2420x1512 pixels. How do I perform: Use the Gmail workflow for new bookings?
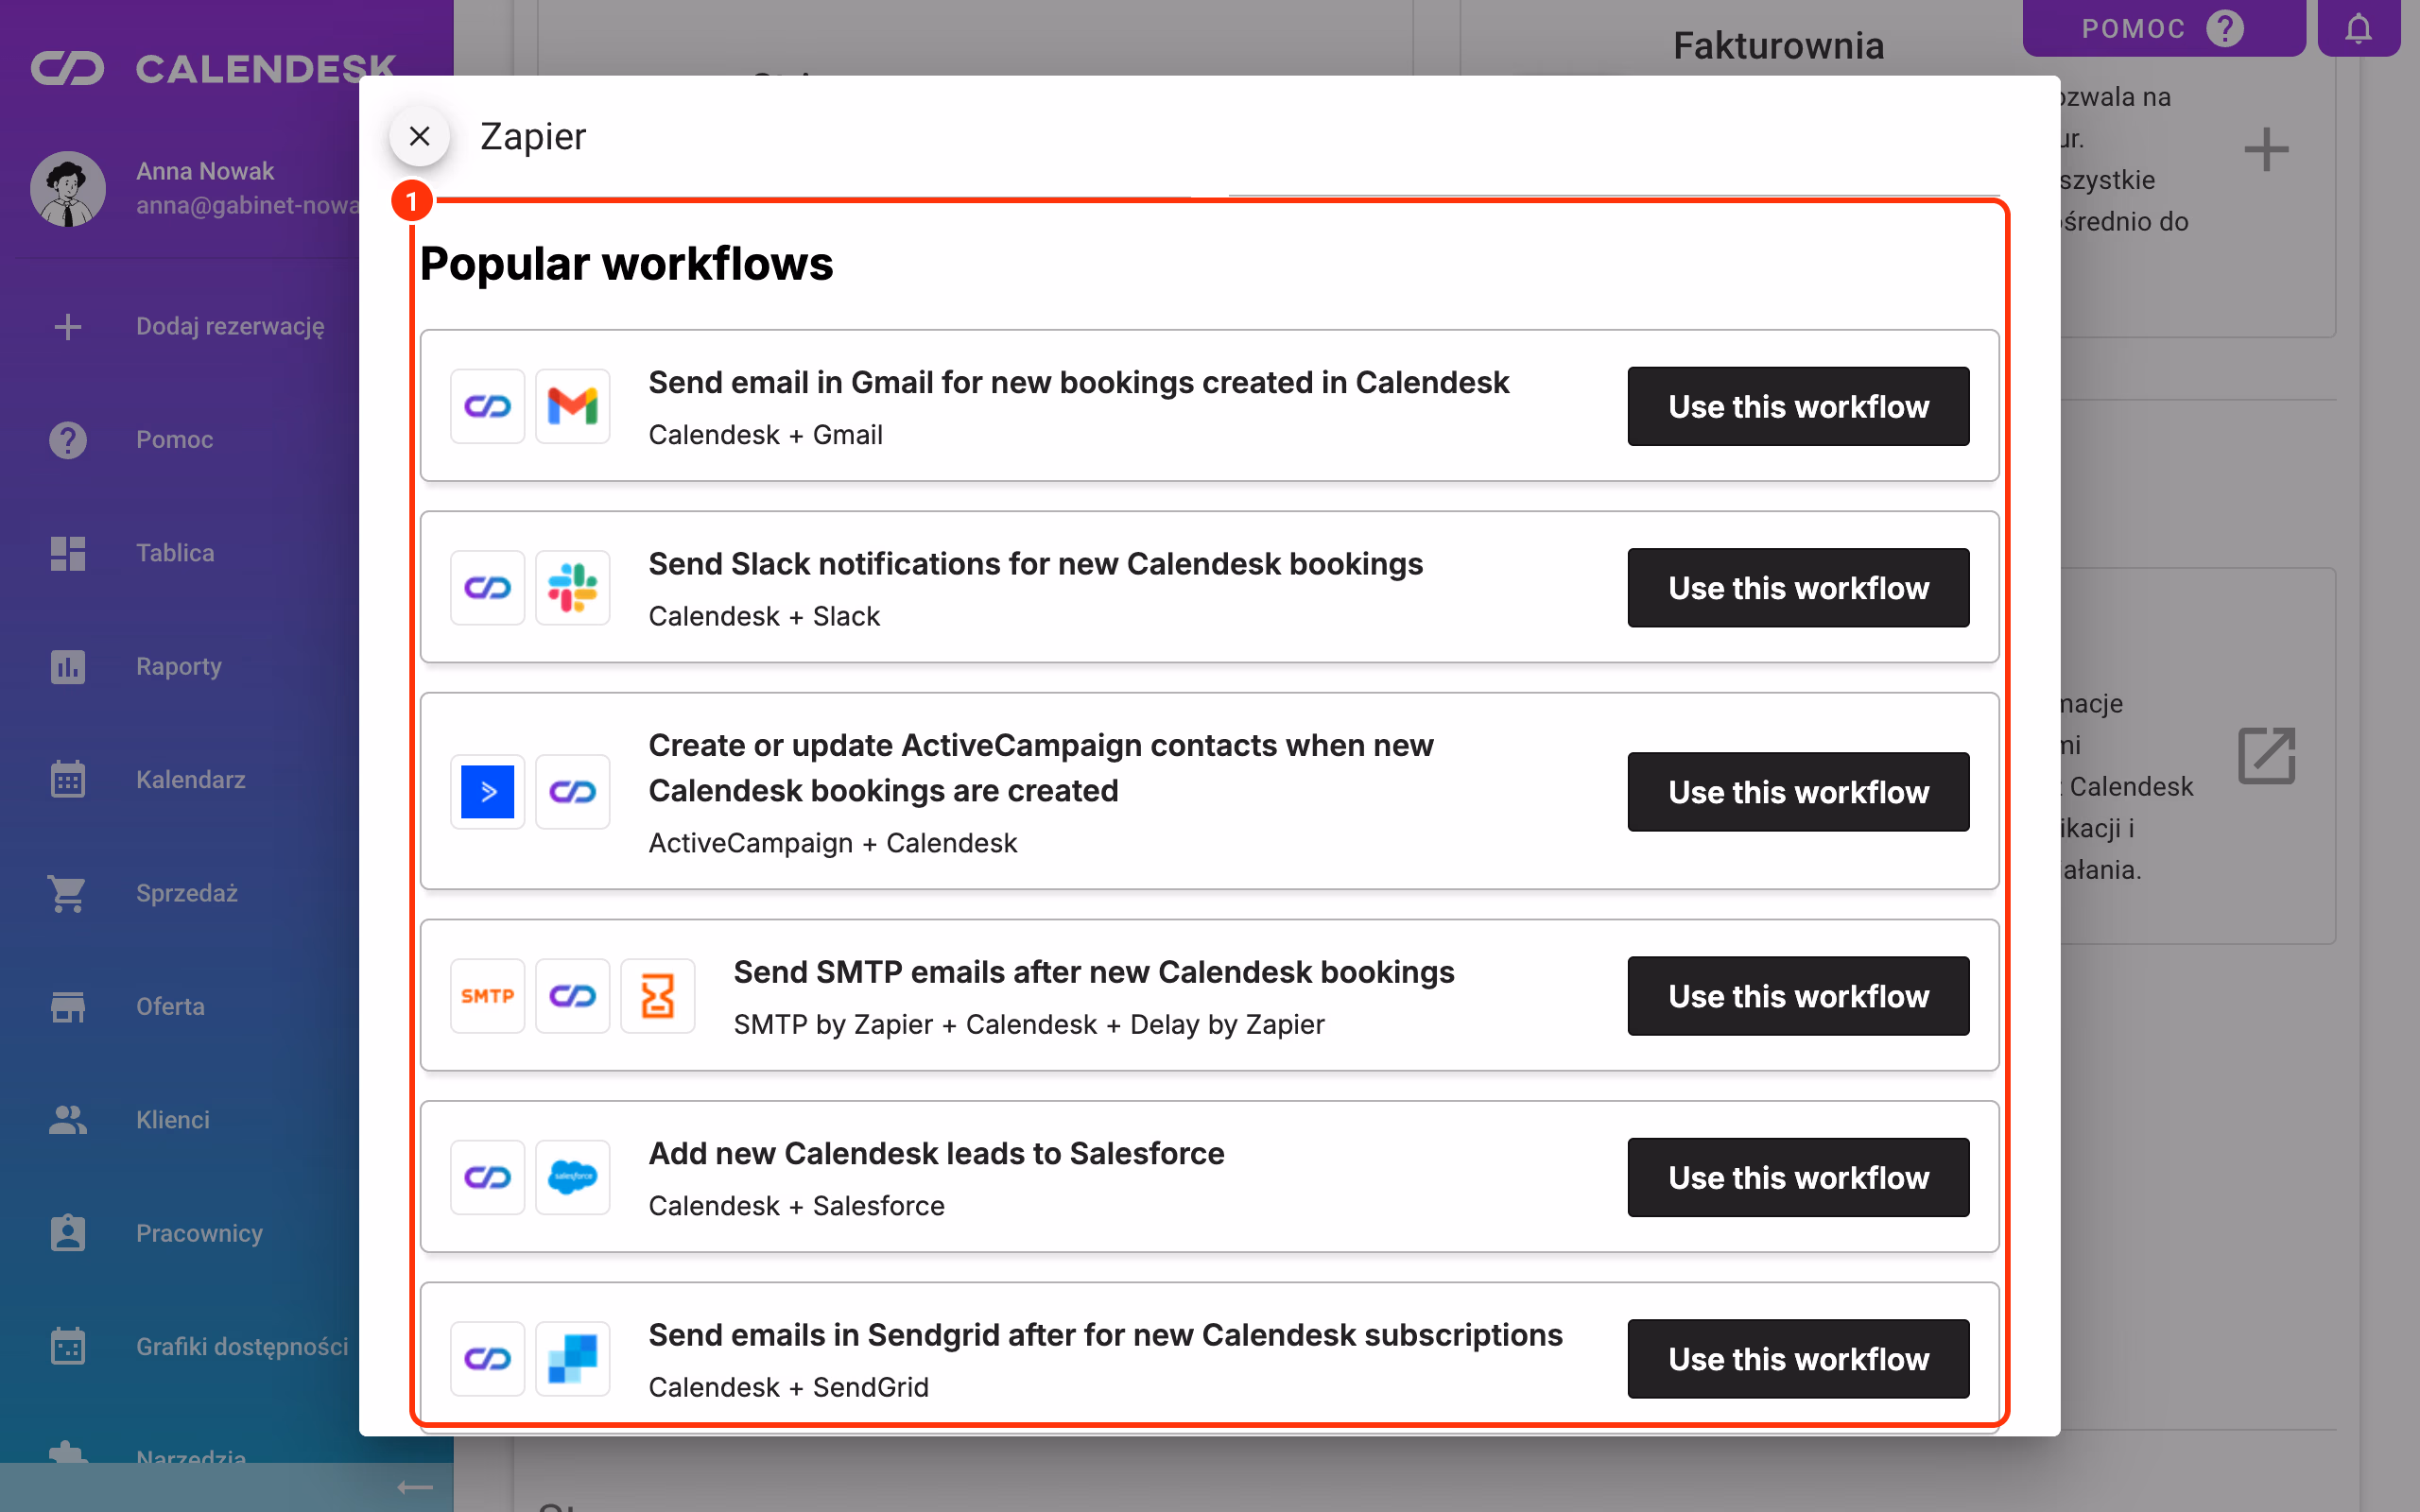pos(1798,406)
